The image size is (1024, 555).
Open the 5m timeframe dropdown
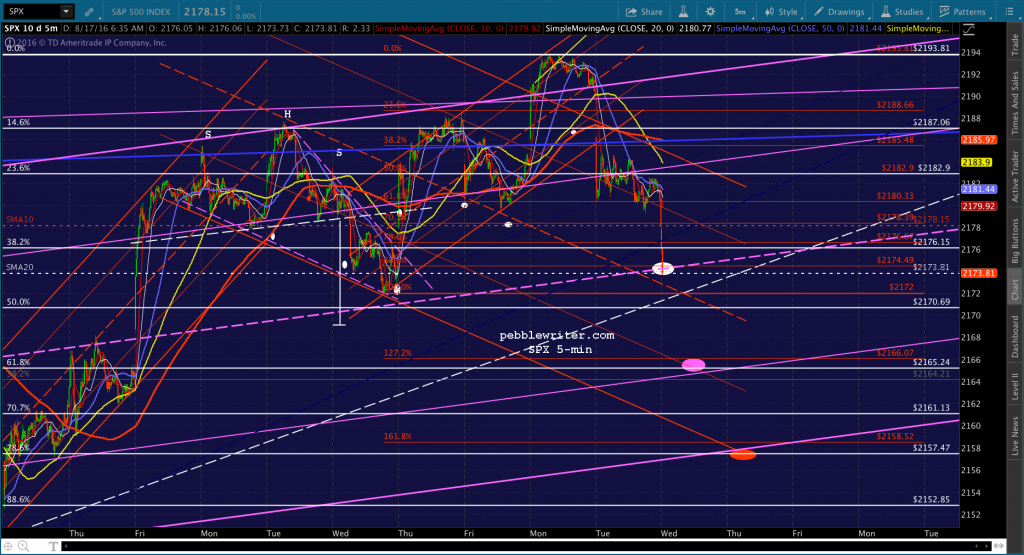coord(741,12)
